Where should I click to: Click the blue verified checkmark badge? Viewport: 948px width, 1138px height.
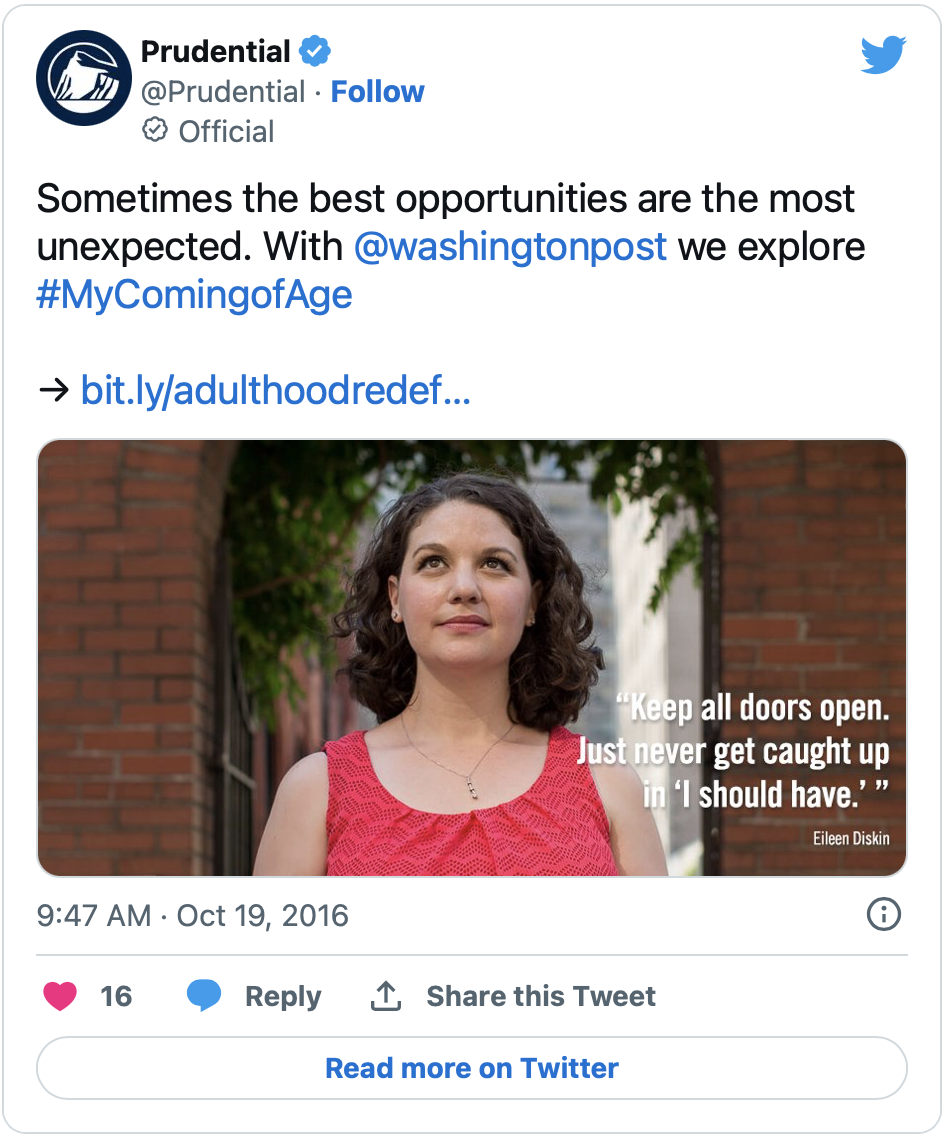tap(316, 50)
